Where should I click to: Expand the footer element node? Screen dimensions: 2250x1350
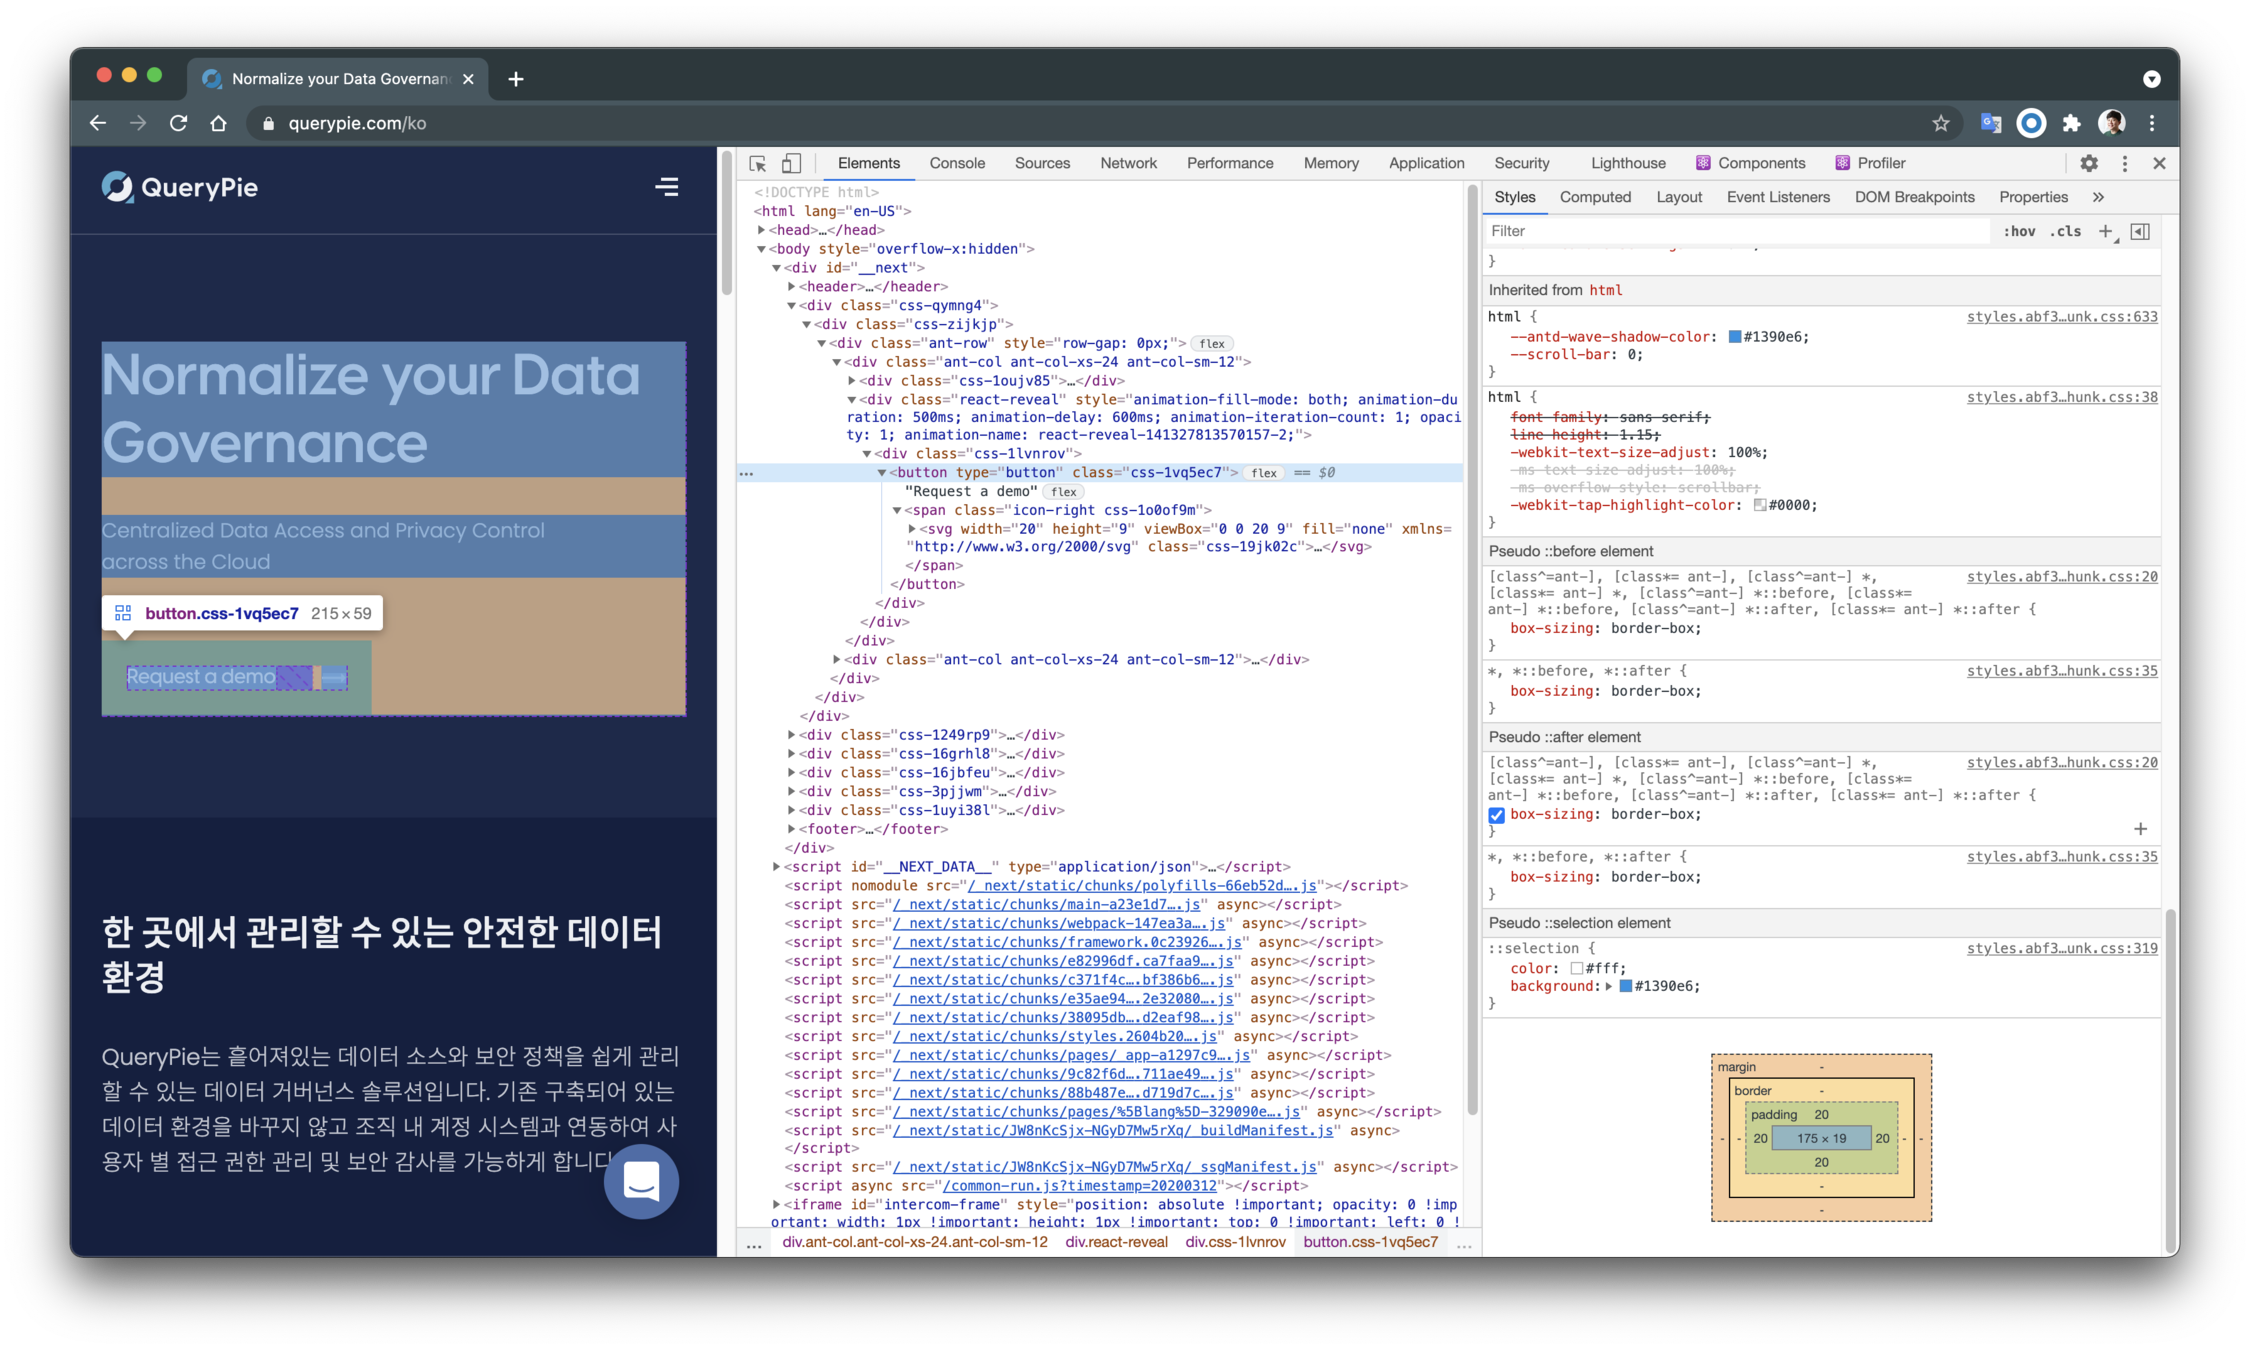tap(791, 829)
